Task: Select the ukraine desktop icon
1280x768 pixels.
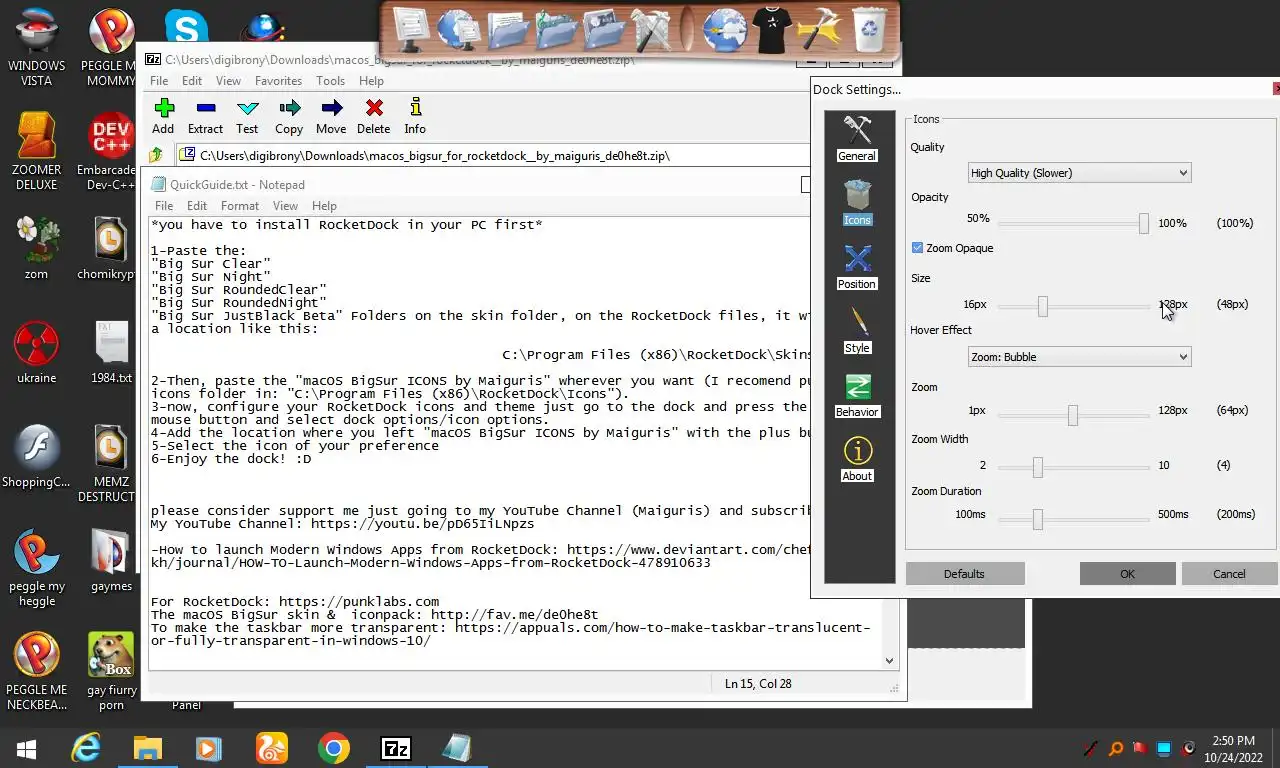Action: click(36, 352)
